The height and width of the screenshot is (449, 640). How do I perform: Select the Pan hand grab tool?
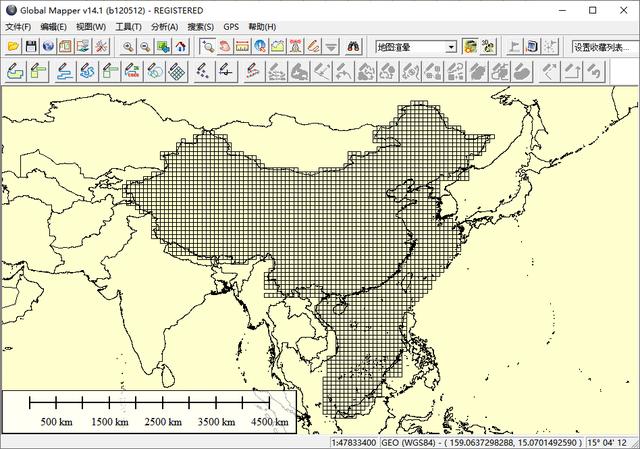tap(224, 47)
